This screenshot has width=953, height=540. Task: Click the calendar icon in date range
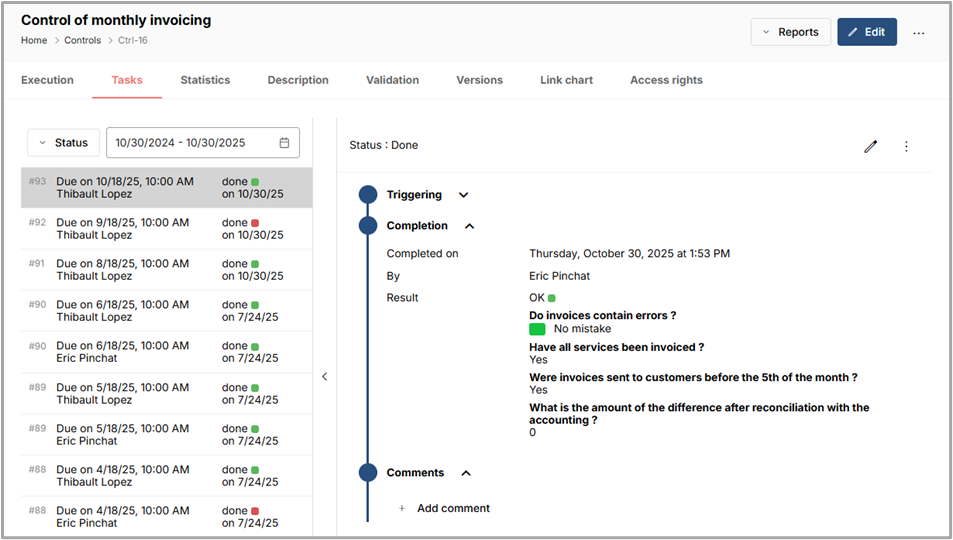pos(284,143)
